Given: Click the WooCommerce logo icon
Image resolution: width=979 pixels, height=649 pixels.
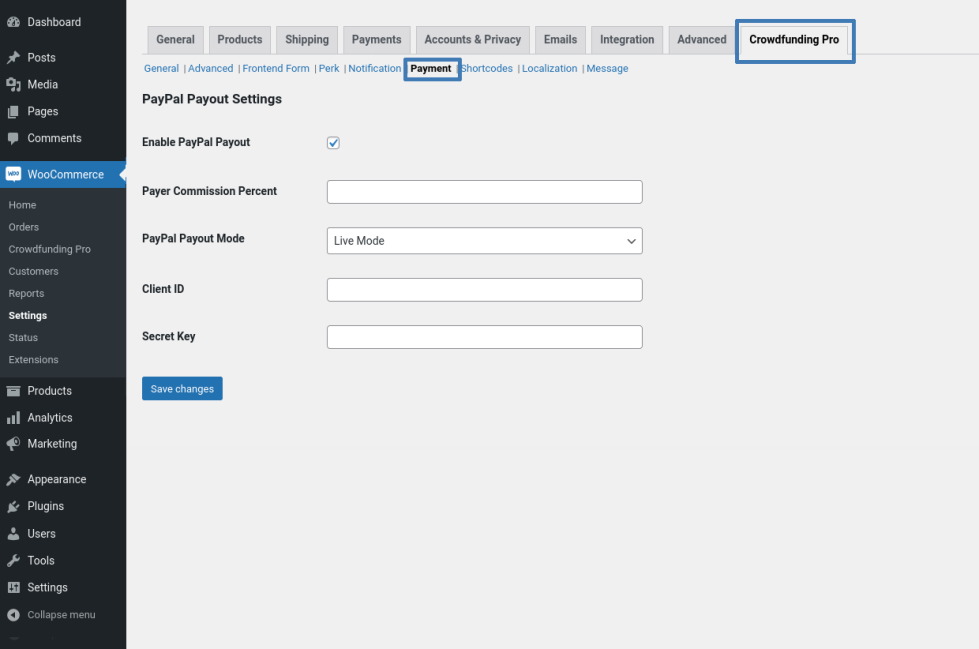Looking at the screenshot, I should 13,174.
